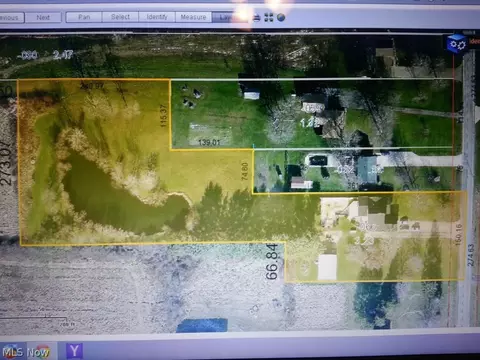Click the 27463 address label on the road
Image resolution: width=480 pixels, height=360 pixels.
click(x=471, y=255)
